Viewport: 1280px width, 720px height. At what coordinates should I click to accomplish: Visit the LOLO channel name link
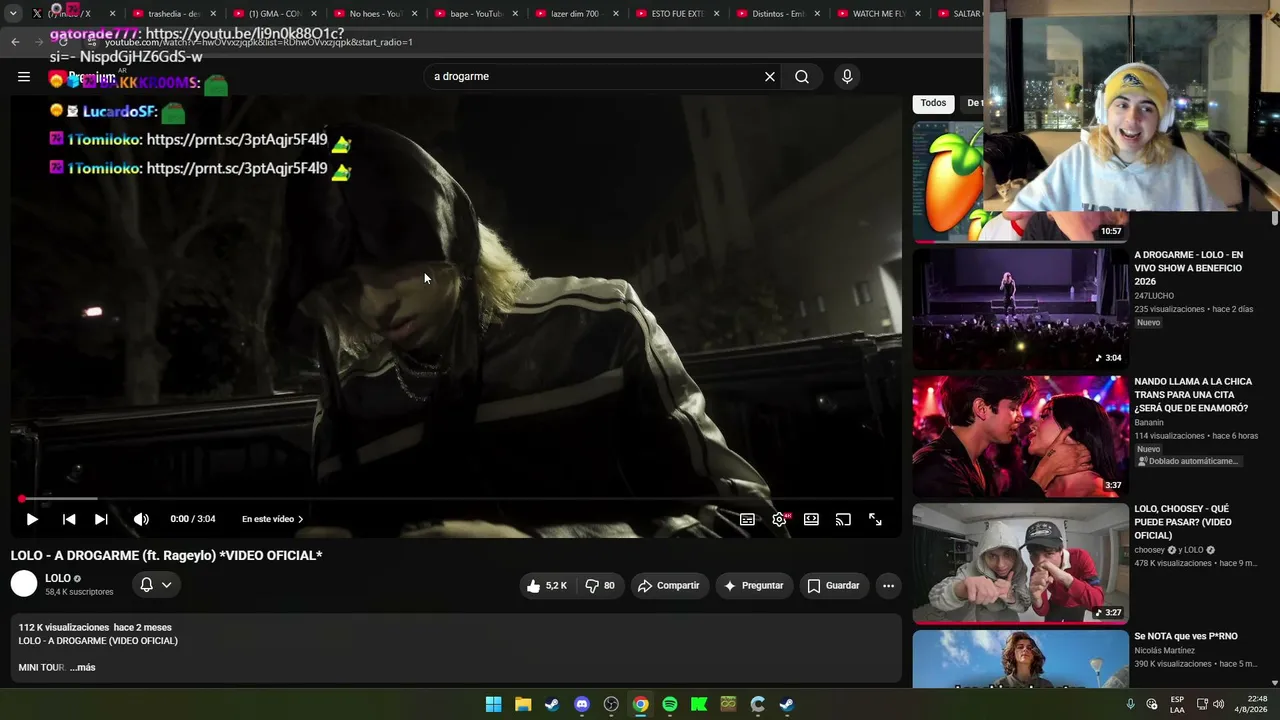point(58,578)
